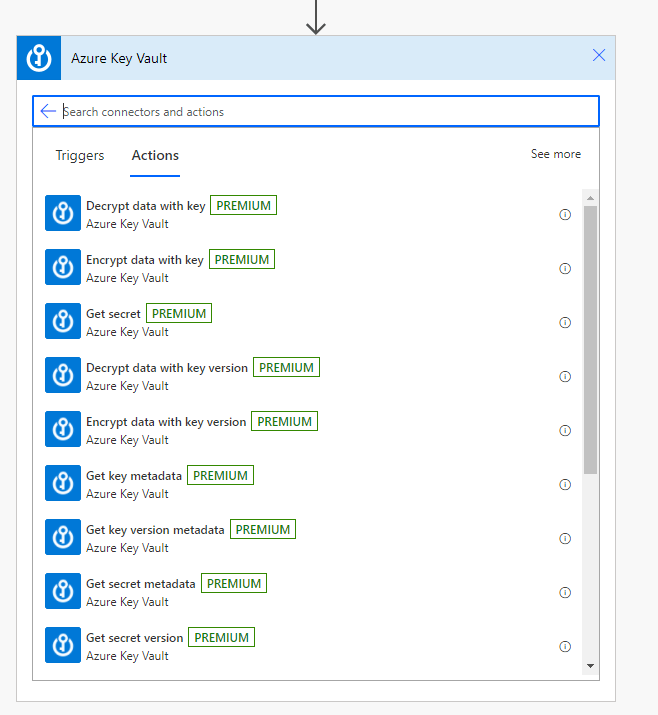Select the Actions tab
The image size is (658, 715).
tap(155, 155)
